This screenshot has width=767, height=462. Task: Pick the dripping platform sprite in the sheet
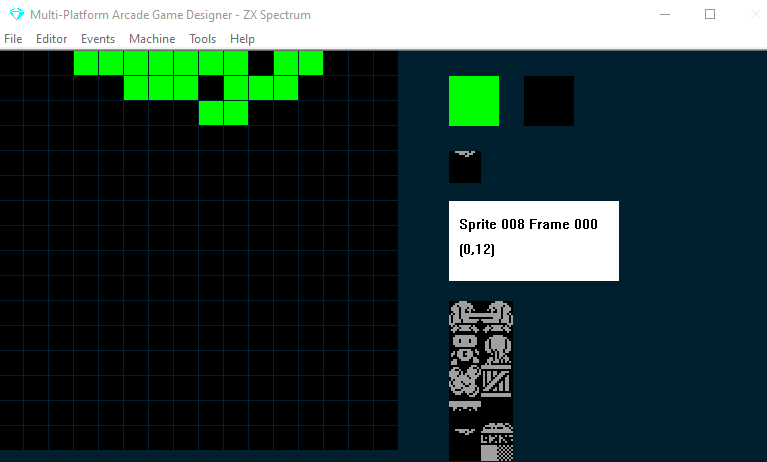pos(465,406)
